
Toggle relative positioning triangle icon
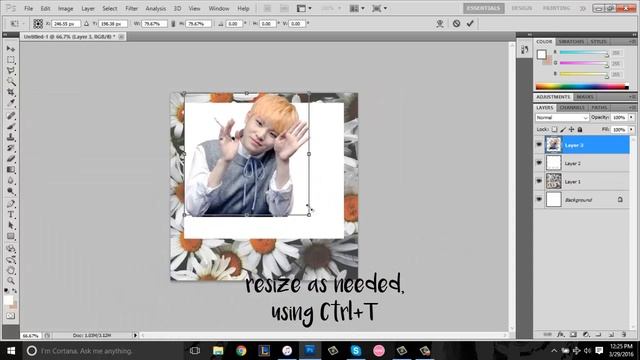(87, 24)
